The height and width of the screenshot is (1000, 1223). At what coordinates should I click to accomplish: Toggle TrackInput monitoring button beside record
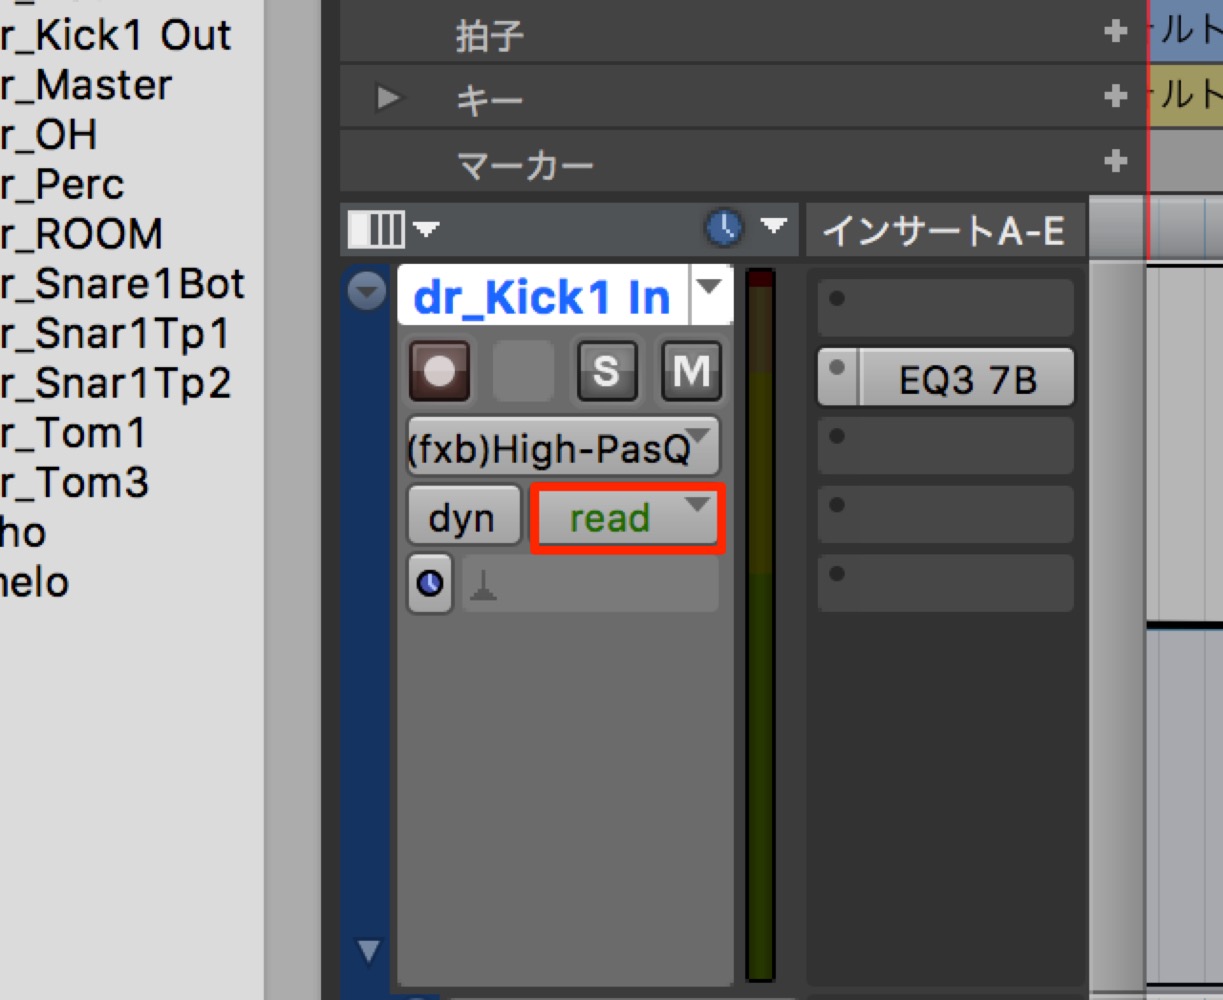click(x=523, y=371)
